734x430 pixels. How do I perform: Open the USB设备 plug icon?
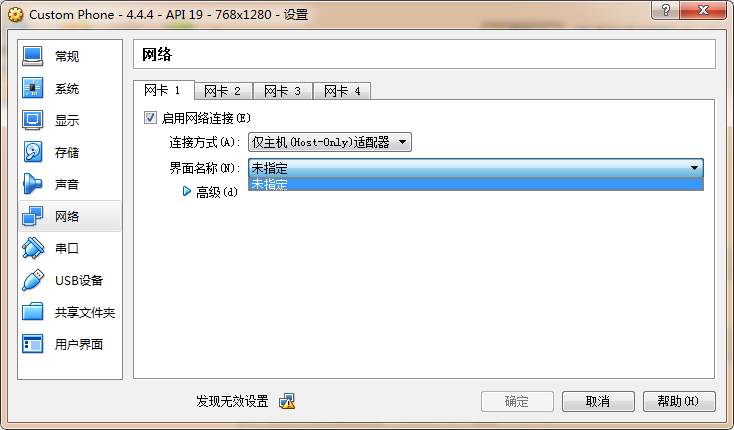(32, 280)
